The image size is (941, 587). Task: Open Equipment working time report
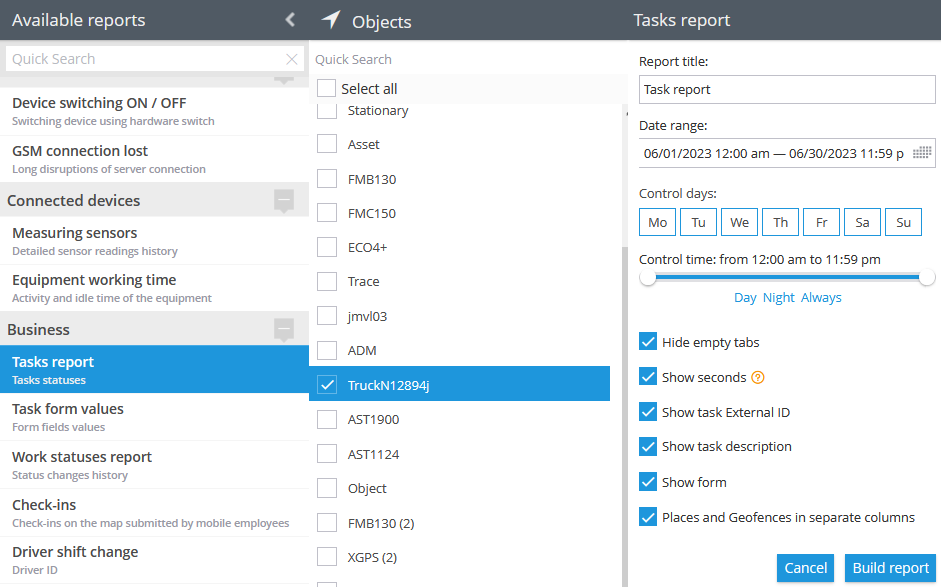154,288
